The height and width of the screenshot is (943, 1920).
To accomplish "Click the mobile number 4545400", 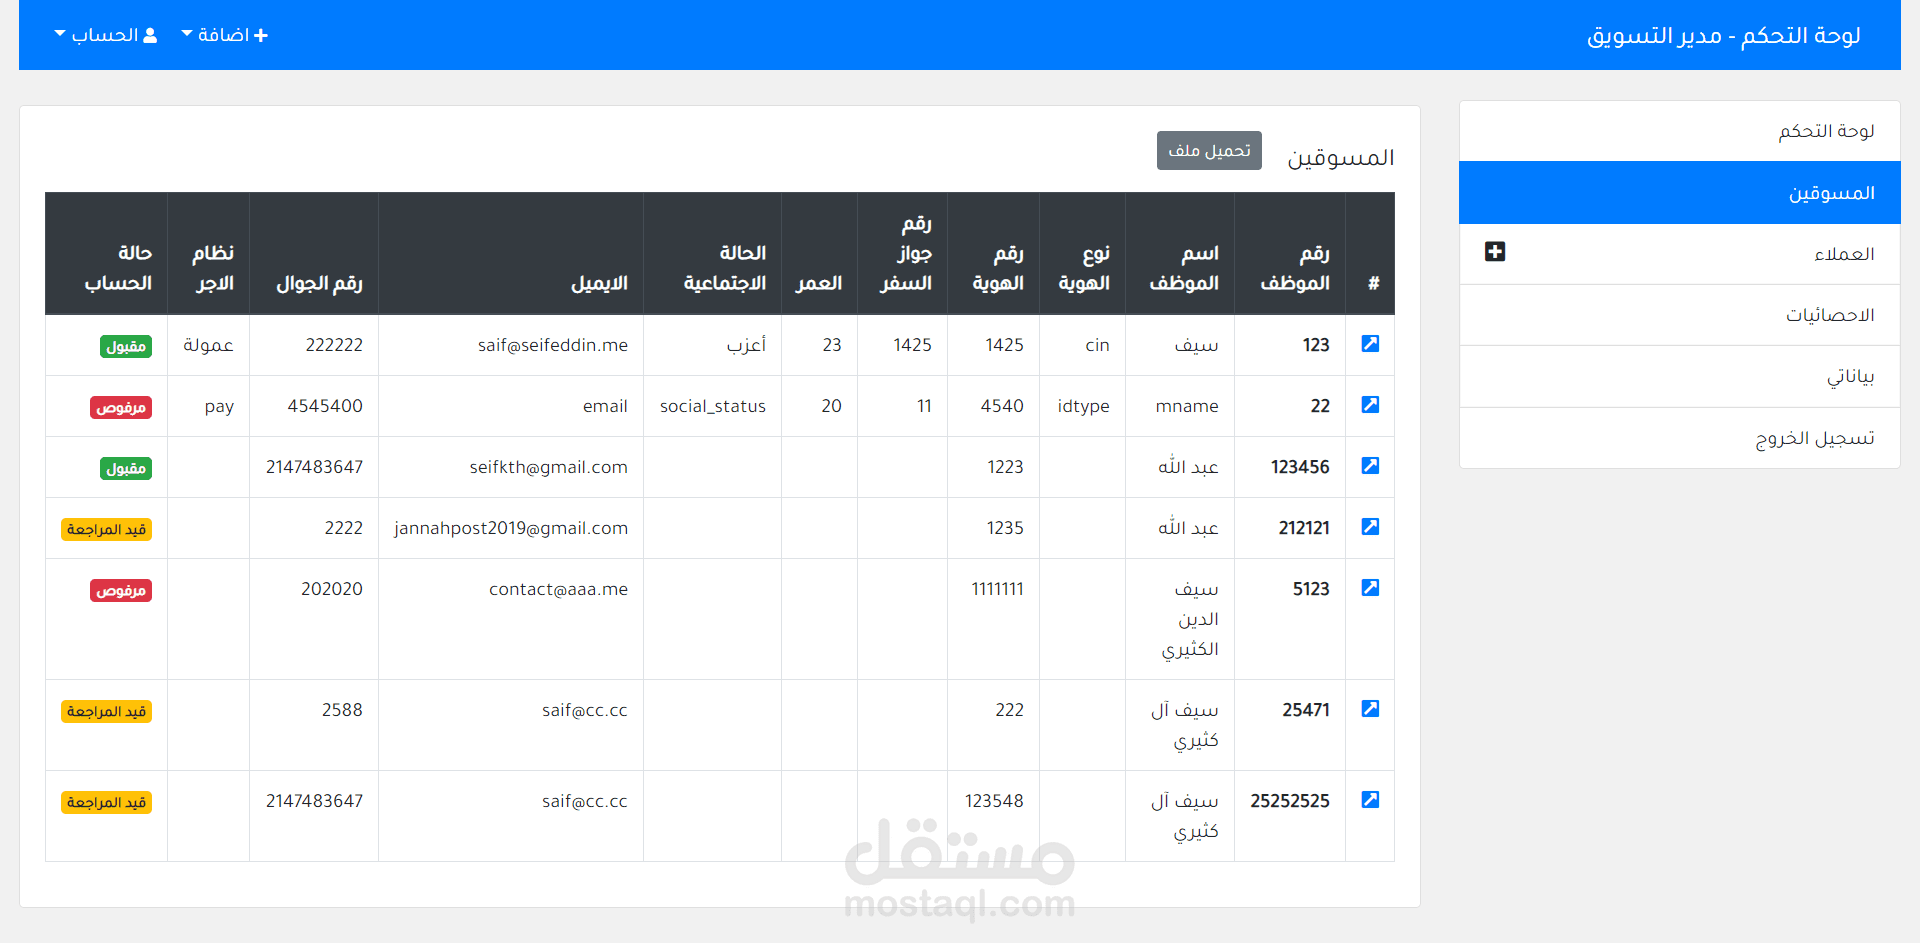I will tap(325, 406).
